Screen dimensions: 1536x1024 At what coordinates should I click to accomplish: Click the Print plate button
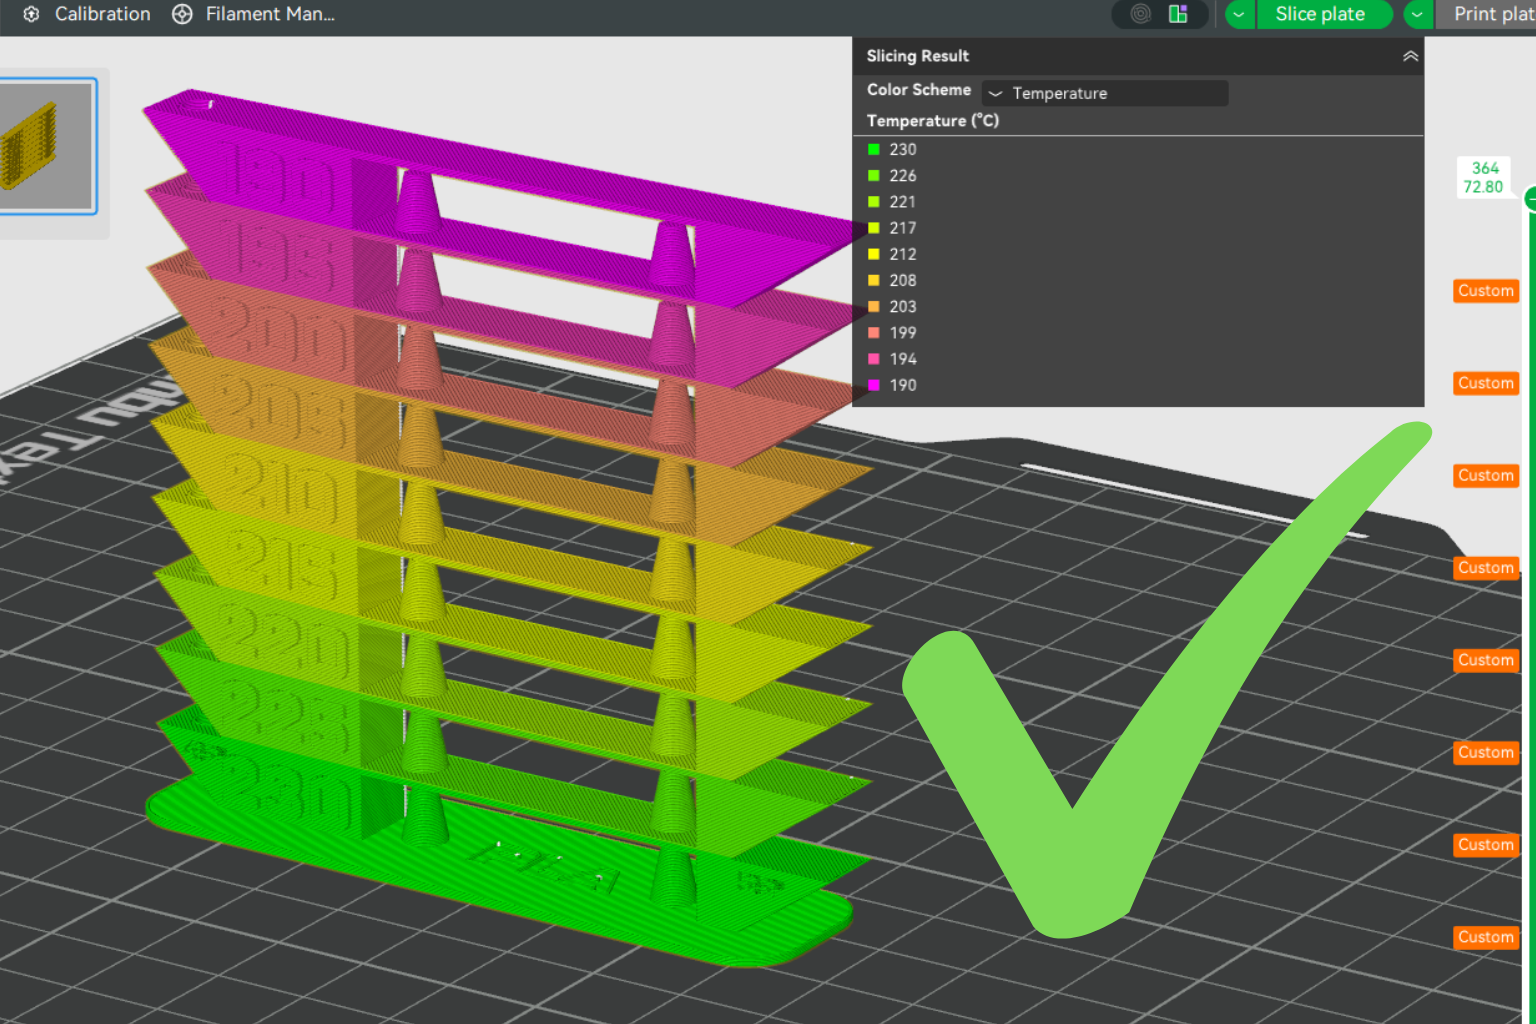(x=1486, y=14)
